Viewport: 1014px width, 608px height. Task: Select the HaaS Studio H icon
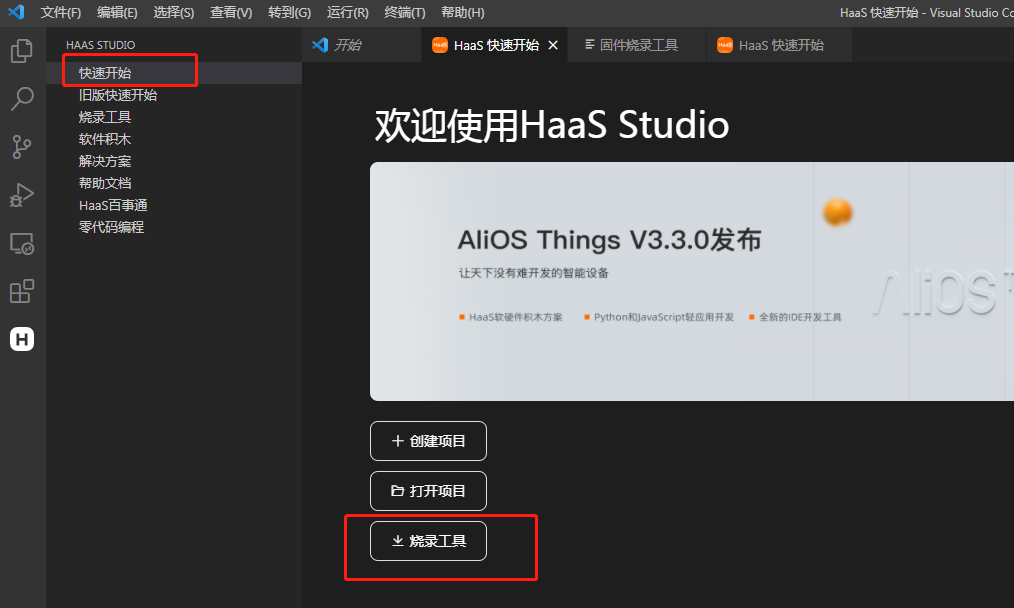[x=22, y=338]
